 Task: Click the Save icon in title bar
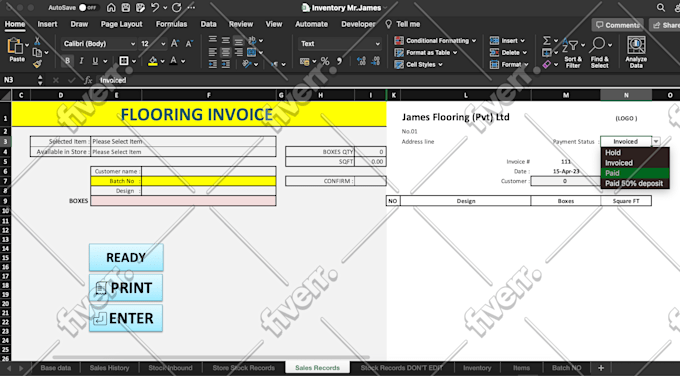[x=126, y=8]
